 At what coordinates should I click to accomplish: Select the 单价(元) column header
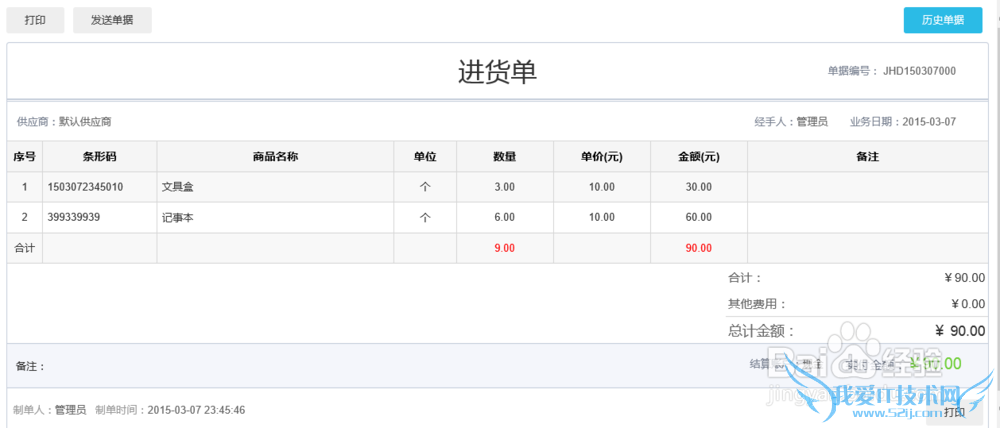[x=601, y=157]
